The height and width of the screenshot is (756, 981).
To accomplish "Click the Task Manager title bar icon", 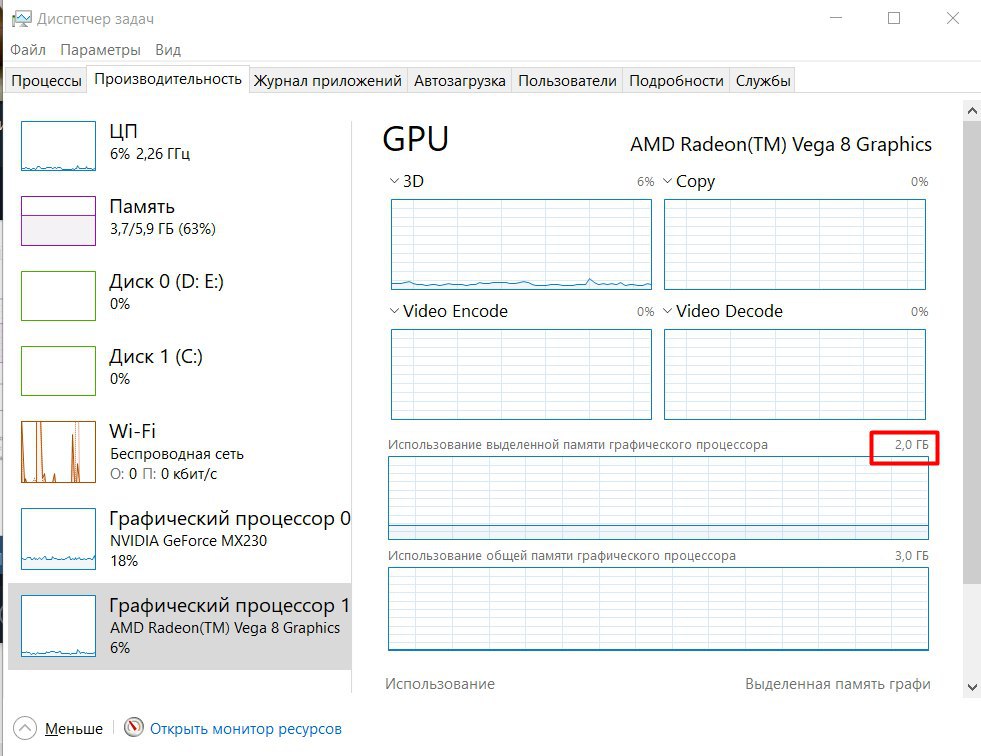I will click(x=21, y=19).
